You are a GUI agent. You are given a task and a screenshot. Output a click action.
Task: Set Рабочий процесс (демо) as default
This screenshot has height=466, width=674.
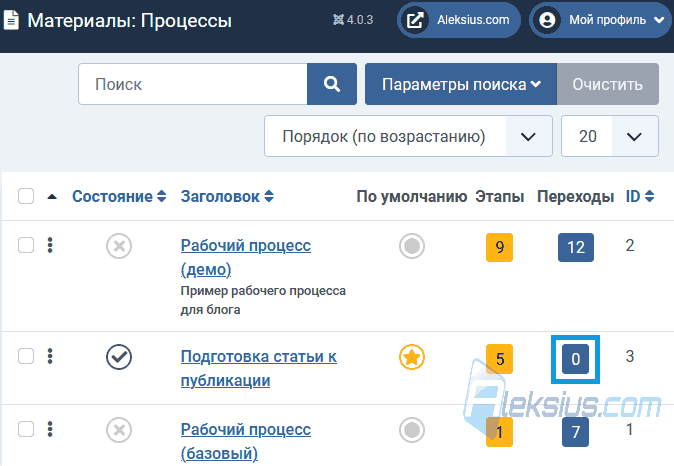click(x=412, y=246)
